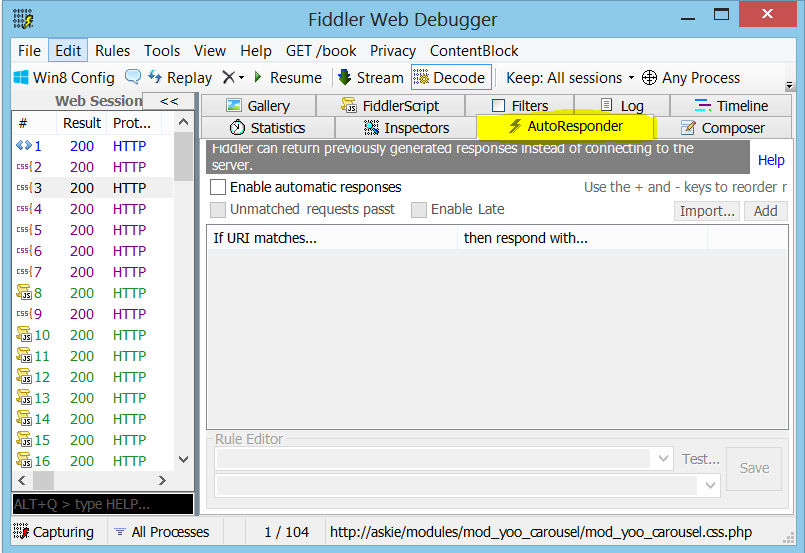The width and height of the screenshot is (805, 553).
Task: Click the horizontal scrollbar thumb in sessions
Action: [x=44, y=481]
